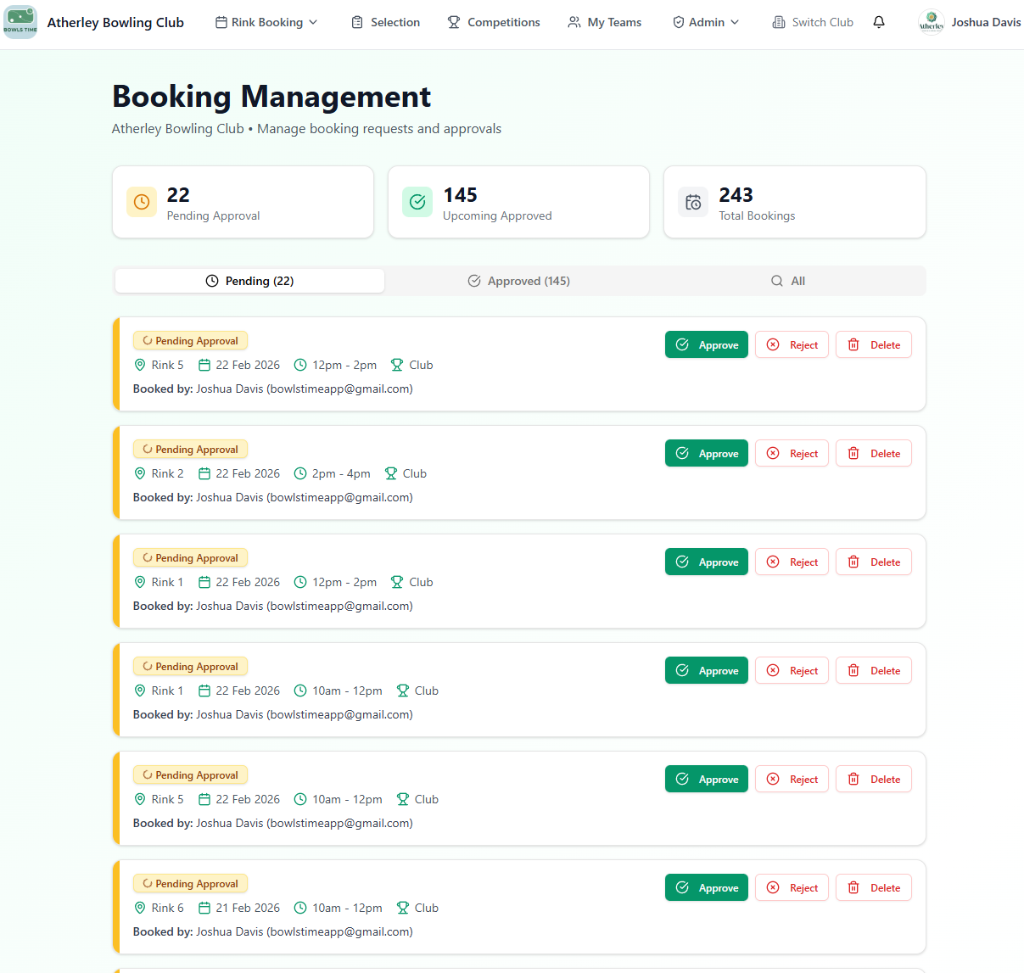This screenshot has height=973, width=1024.
Task: Approve Rink 5 12pm - 2pm booking
Action: (707, 345)
